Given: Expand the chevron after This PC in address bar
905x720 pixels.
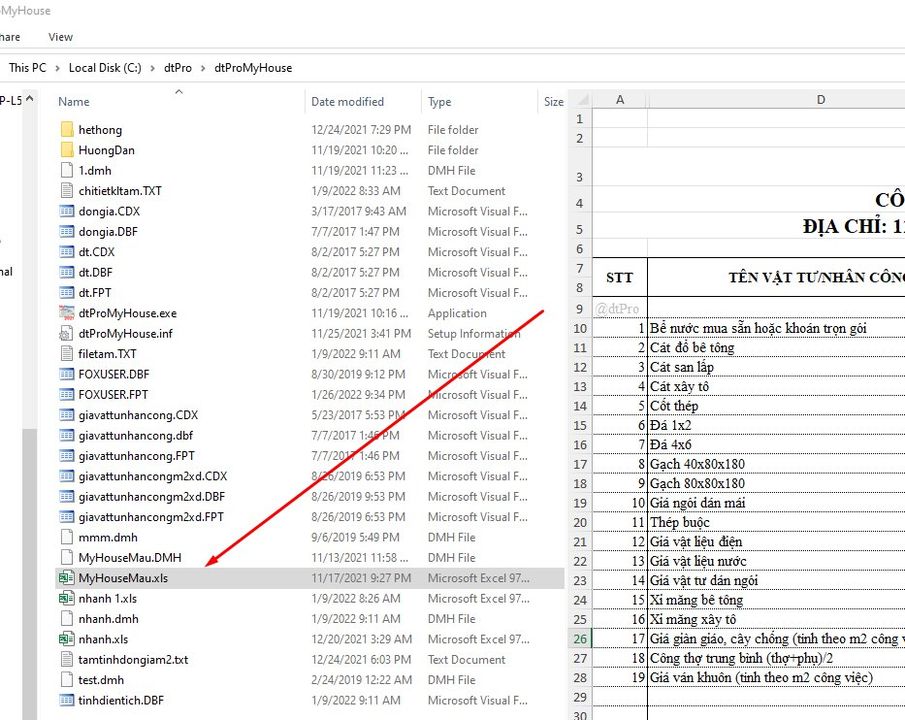Looking at the screenshot, I should [58, 68].
